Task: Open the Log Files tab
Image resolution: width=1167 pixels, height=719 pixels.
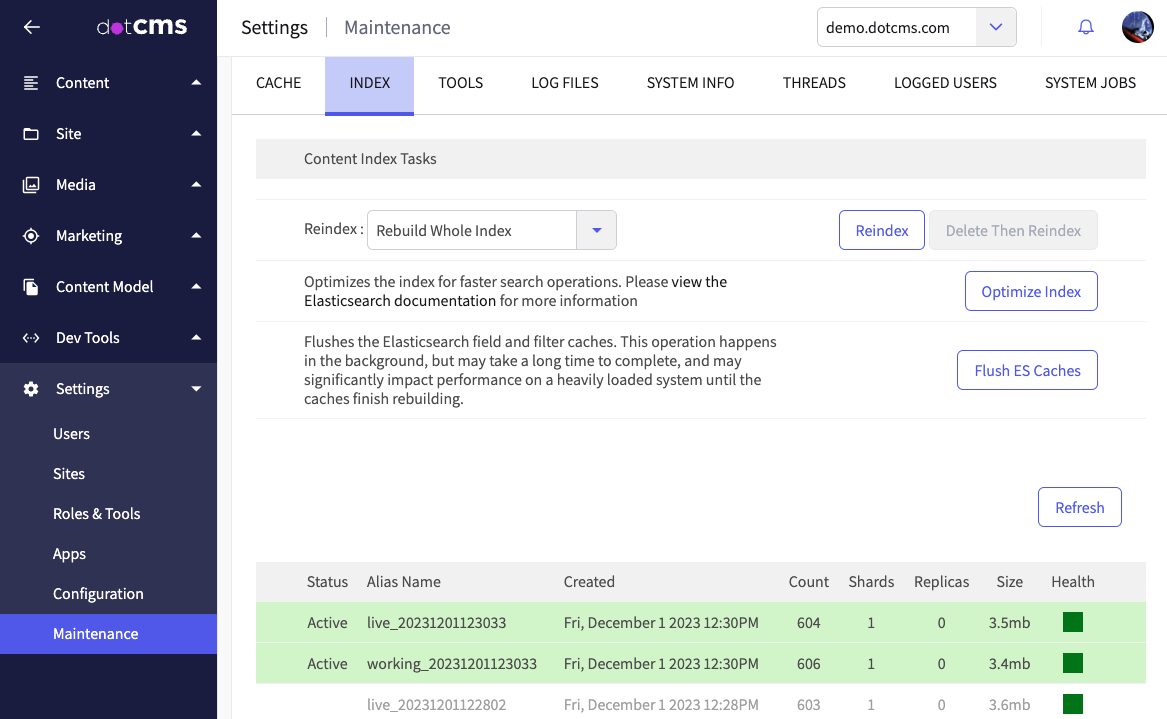Action: coord(564,83)
